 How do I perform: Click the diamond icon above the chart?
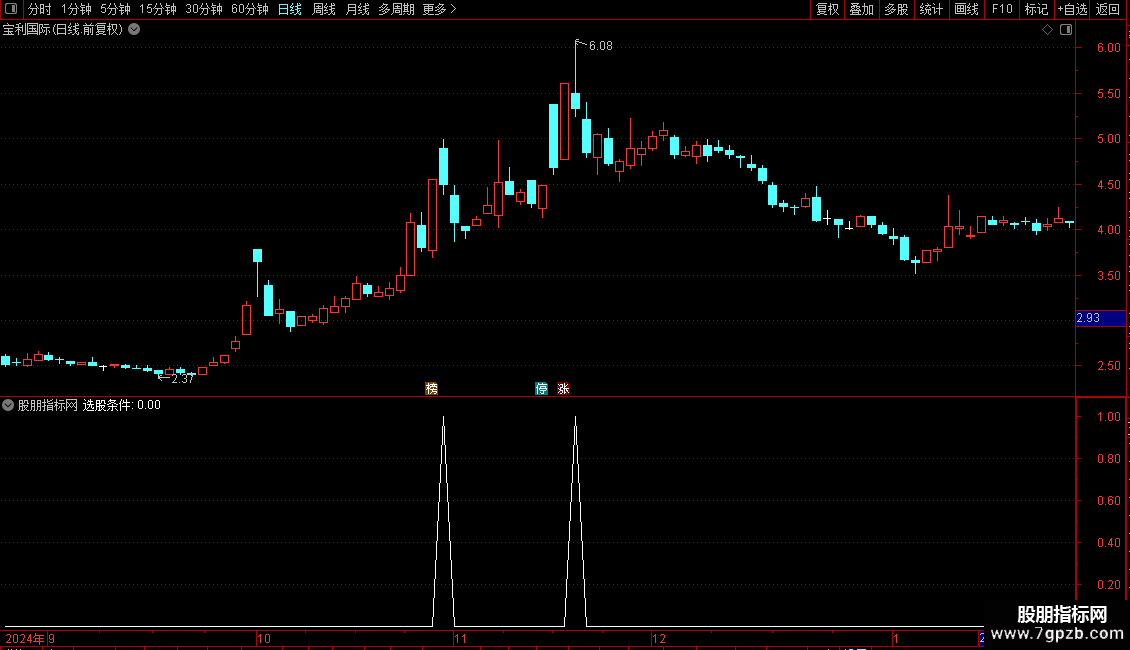1048,30
